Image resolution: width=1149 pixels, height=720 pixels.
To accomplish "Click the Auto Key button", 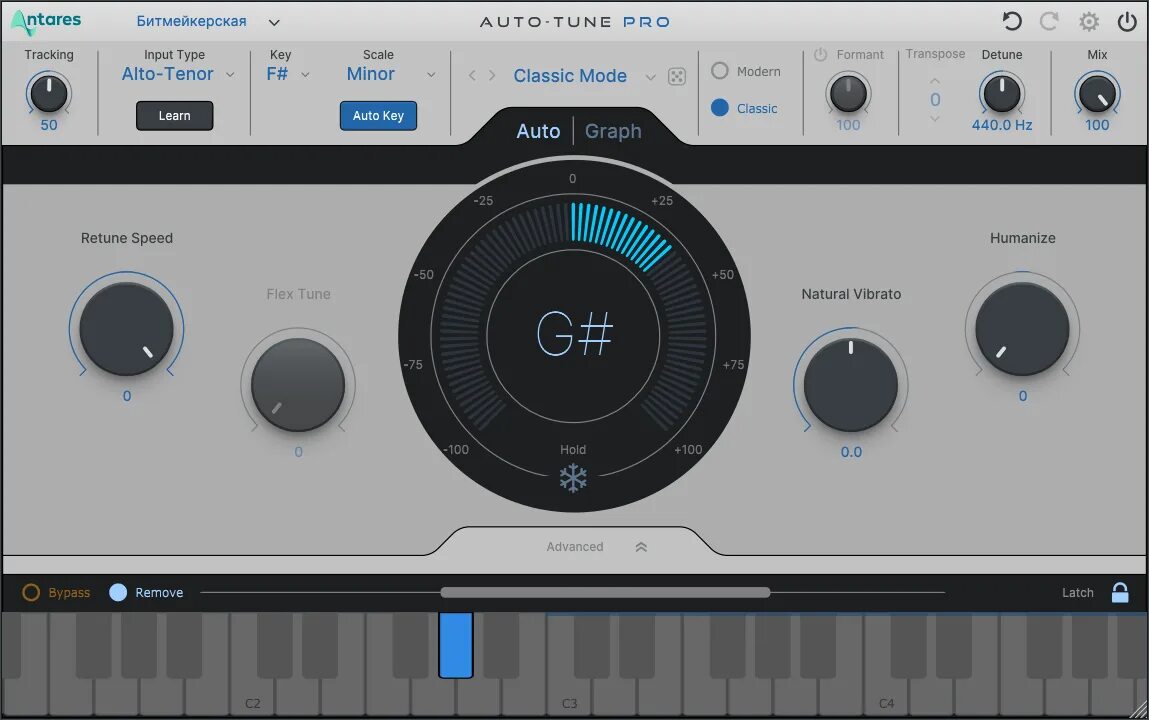I will pos(378,116).
